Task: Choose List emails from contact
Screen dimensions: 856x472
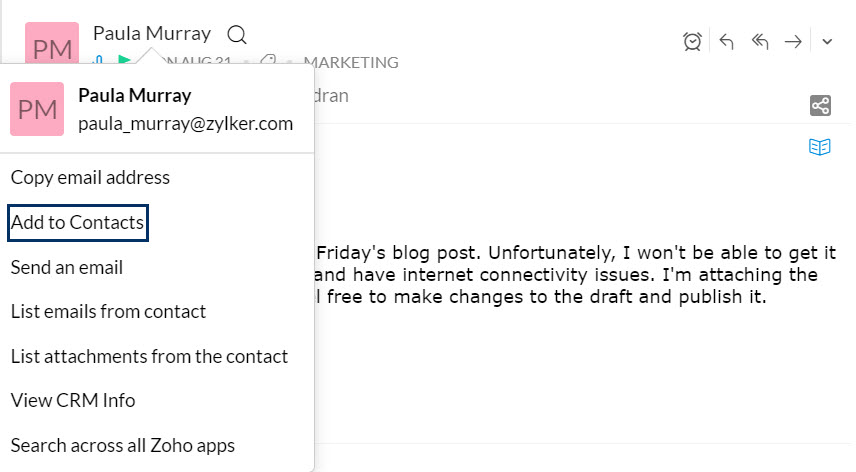Action: [108, 311]
